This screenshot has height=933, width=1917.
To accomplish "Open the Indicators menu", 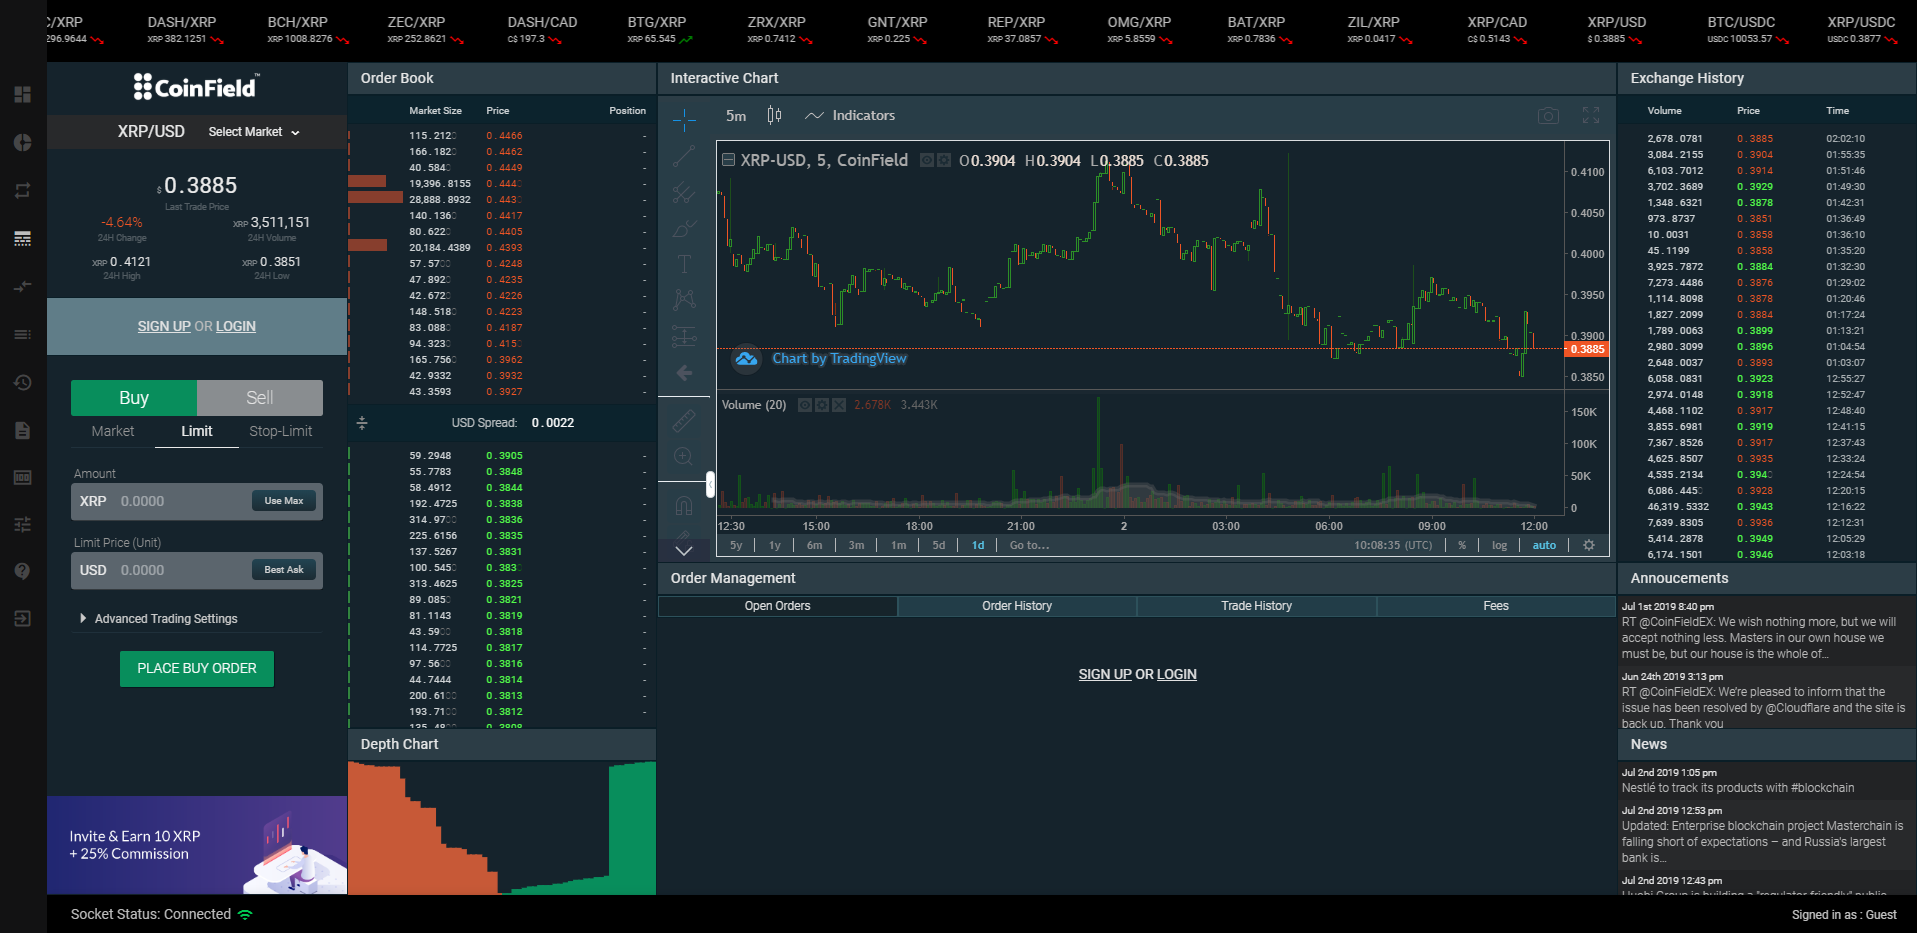I will pyautogui.click(x=850, y=116).
